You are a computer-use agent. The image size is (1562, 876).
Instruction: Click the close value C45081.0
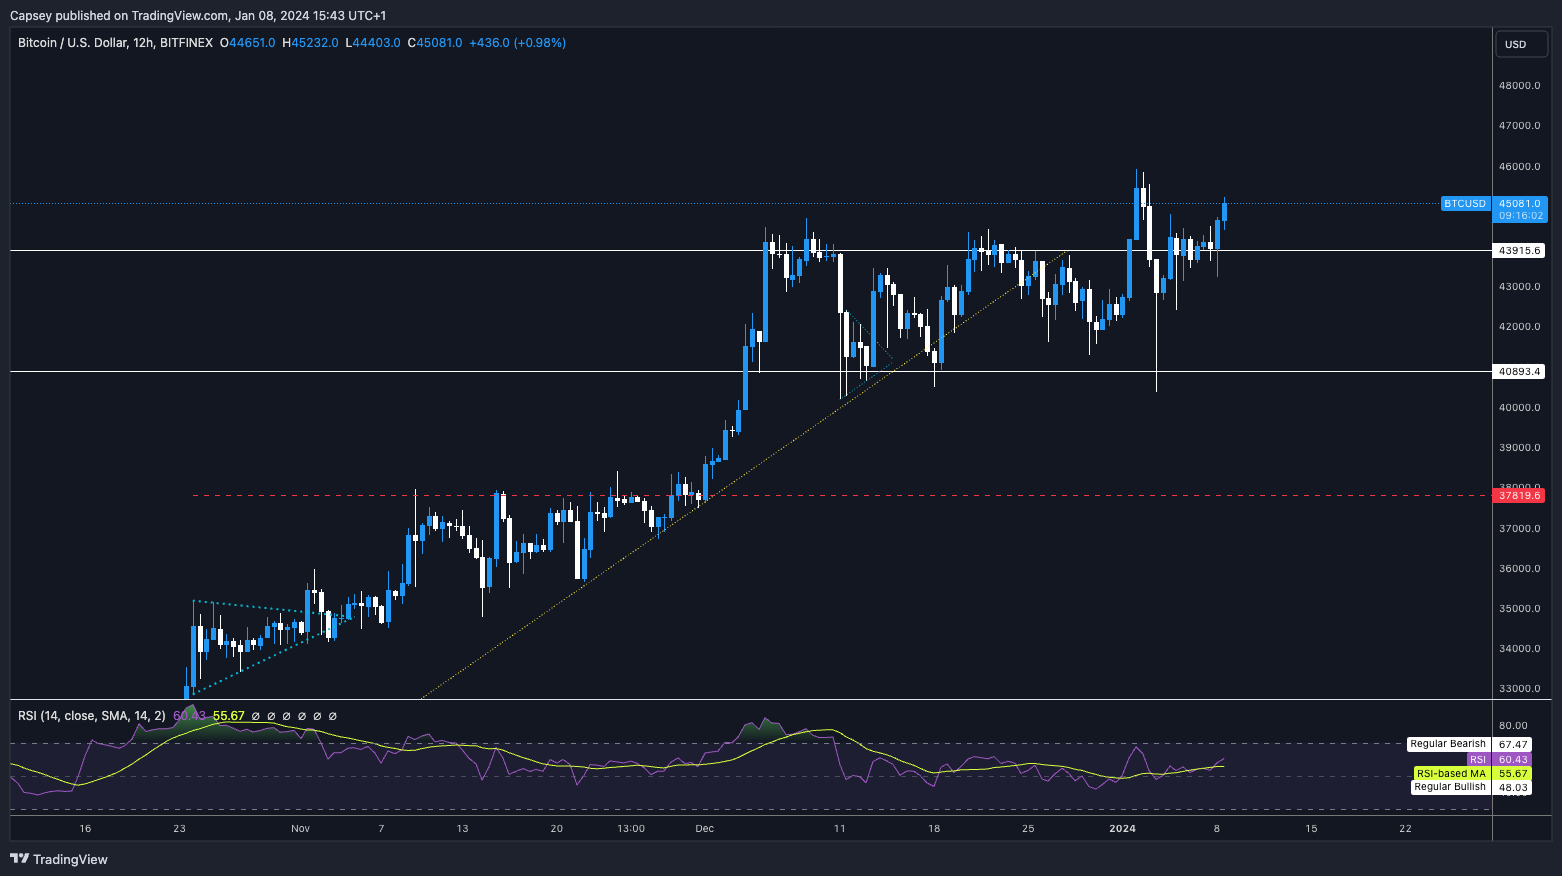coord(435,43)
